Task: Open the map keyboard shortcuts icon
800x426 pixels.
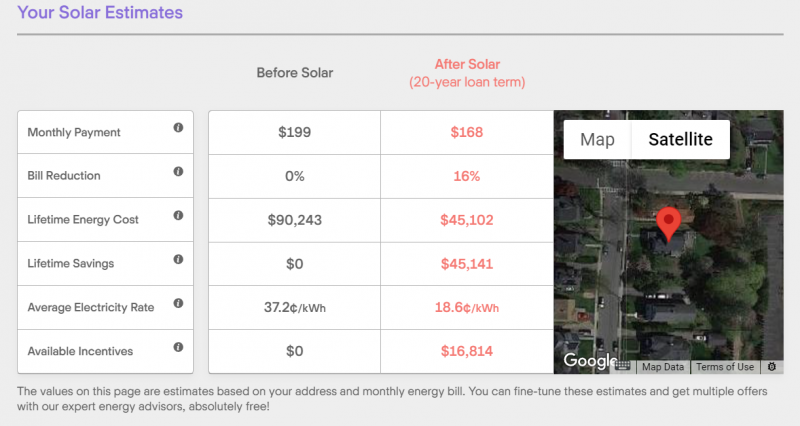Action: pos(622,366)
